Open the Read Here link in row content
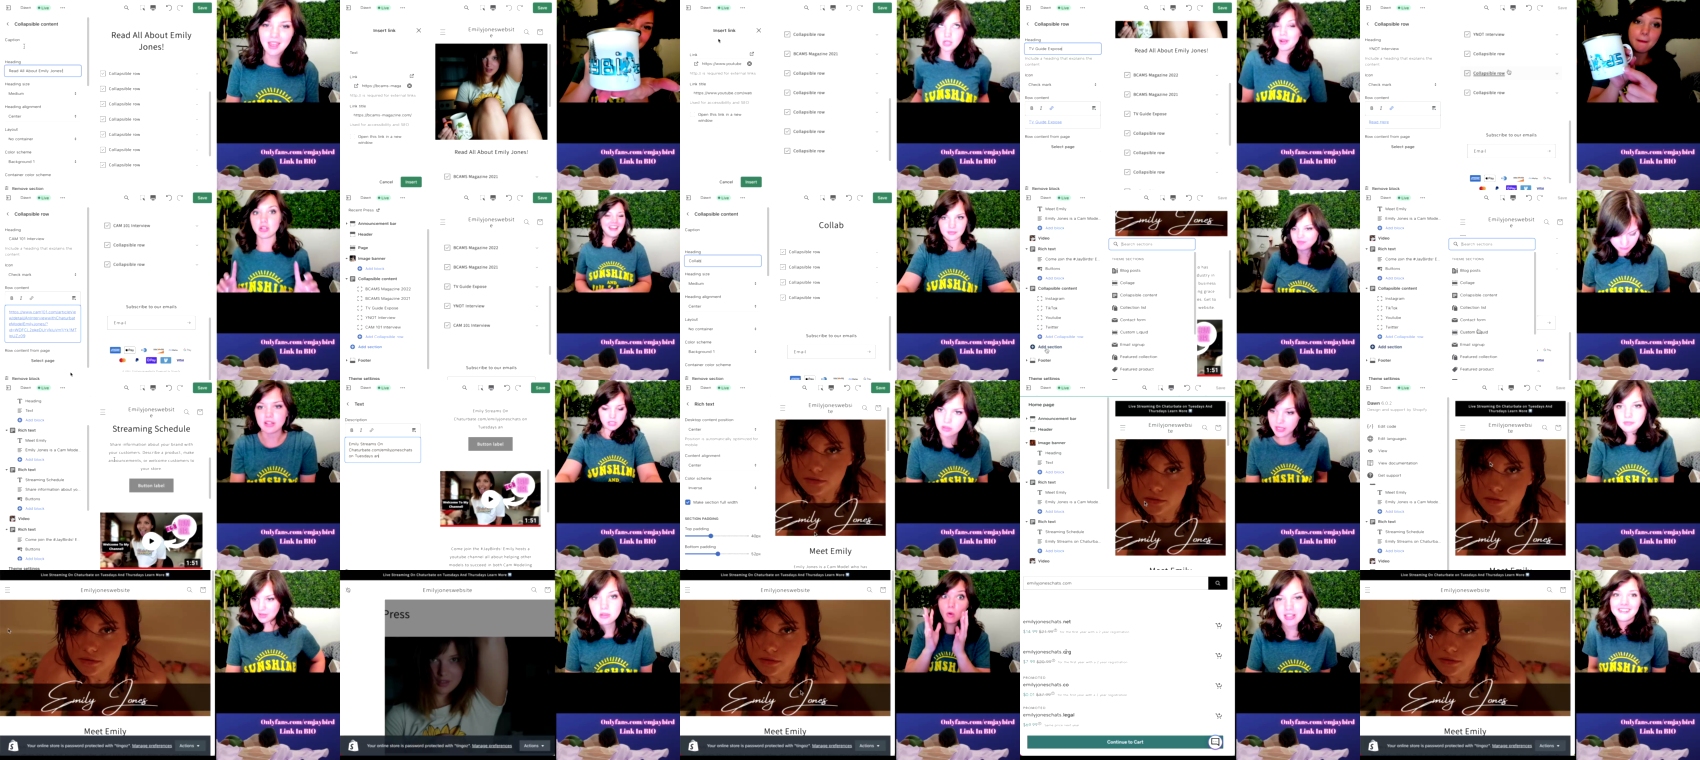The image size is (1700, 760). pyautogui.click(x=1379, y=122)
